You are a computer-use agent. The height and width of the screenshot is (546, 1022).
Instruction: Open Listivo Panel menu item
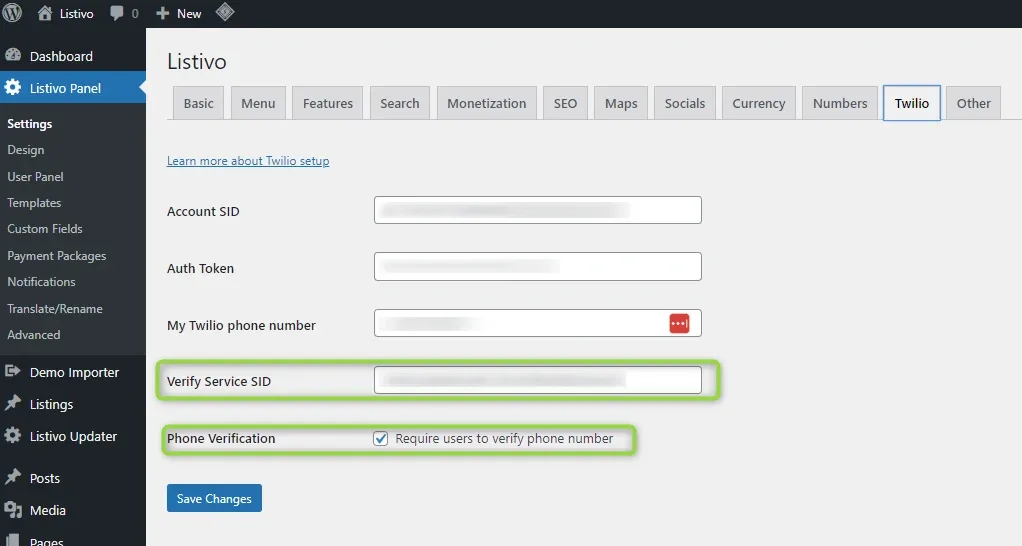pyautogui.click(x=65, y=88)
